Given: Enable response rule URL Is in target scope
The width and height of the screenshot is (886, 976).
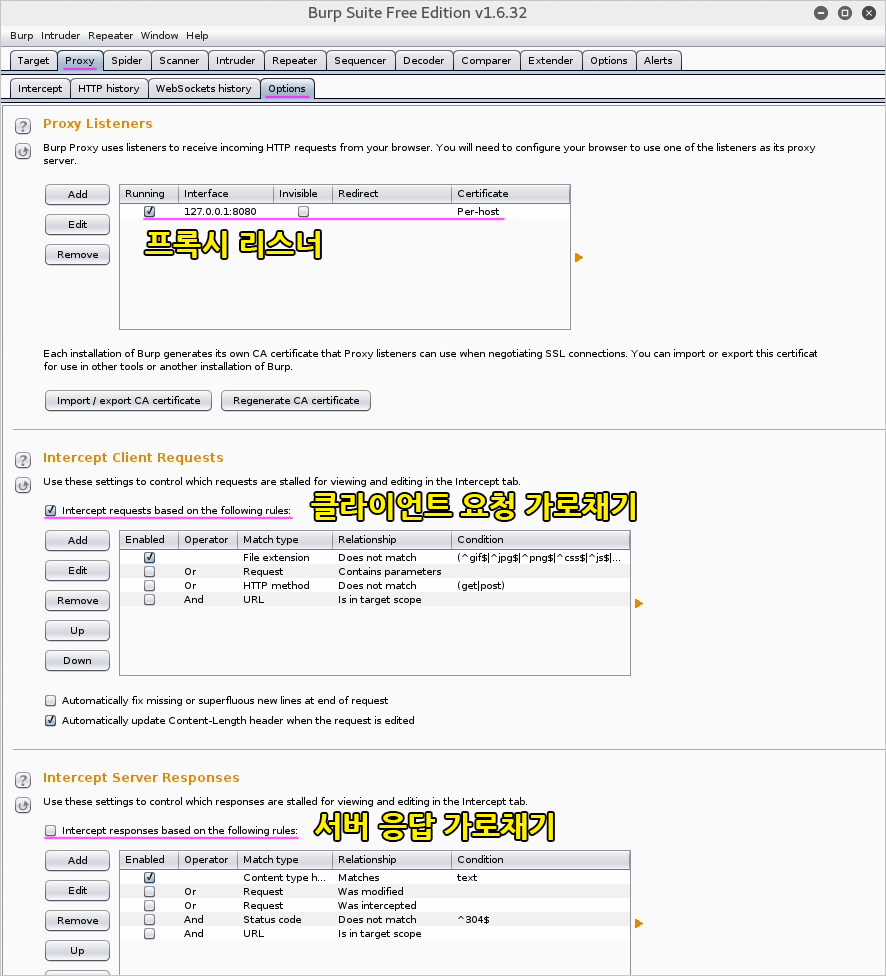Looking at the screenshot, I should click(x=149, y=934).
